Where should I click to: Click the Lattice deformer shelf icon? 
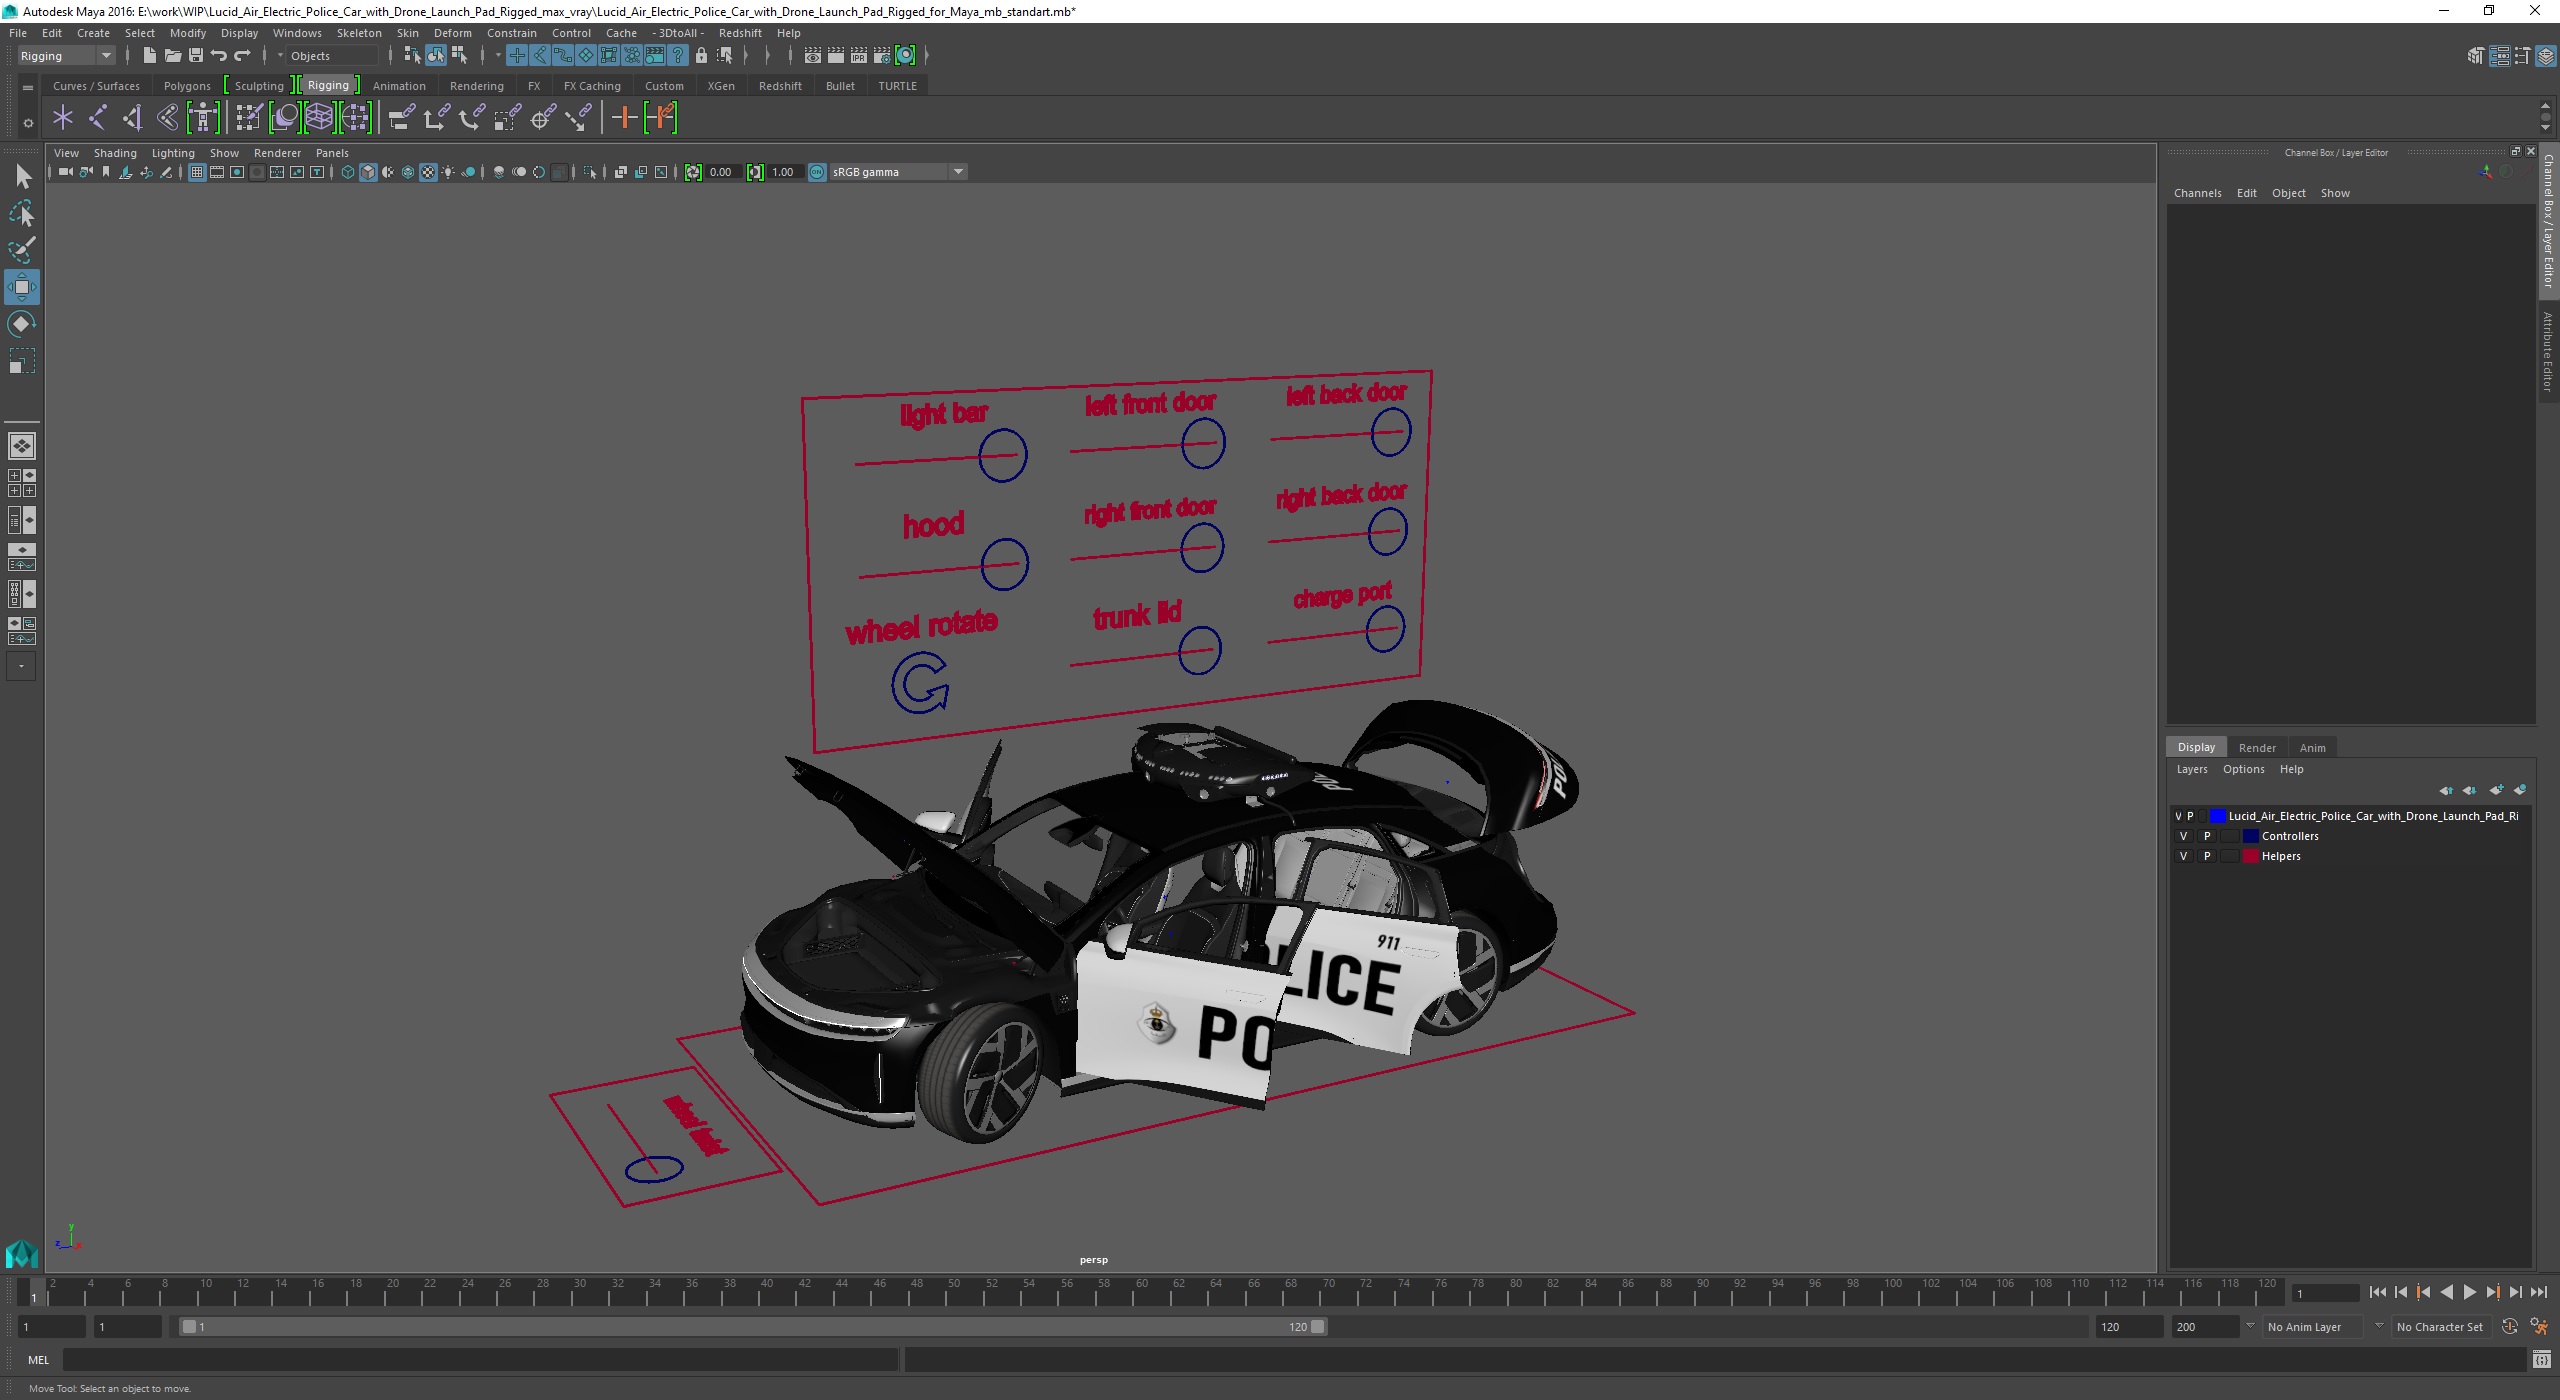pyautogui.click(x=319, y=118)
